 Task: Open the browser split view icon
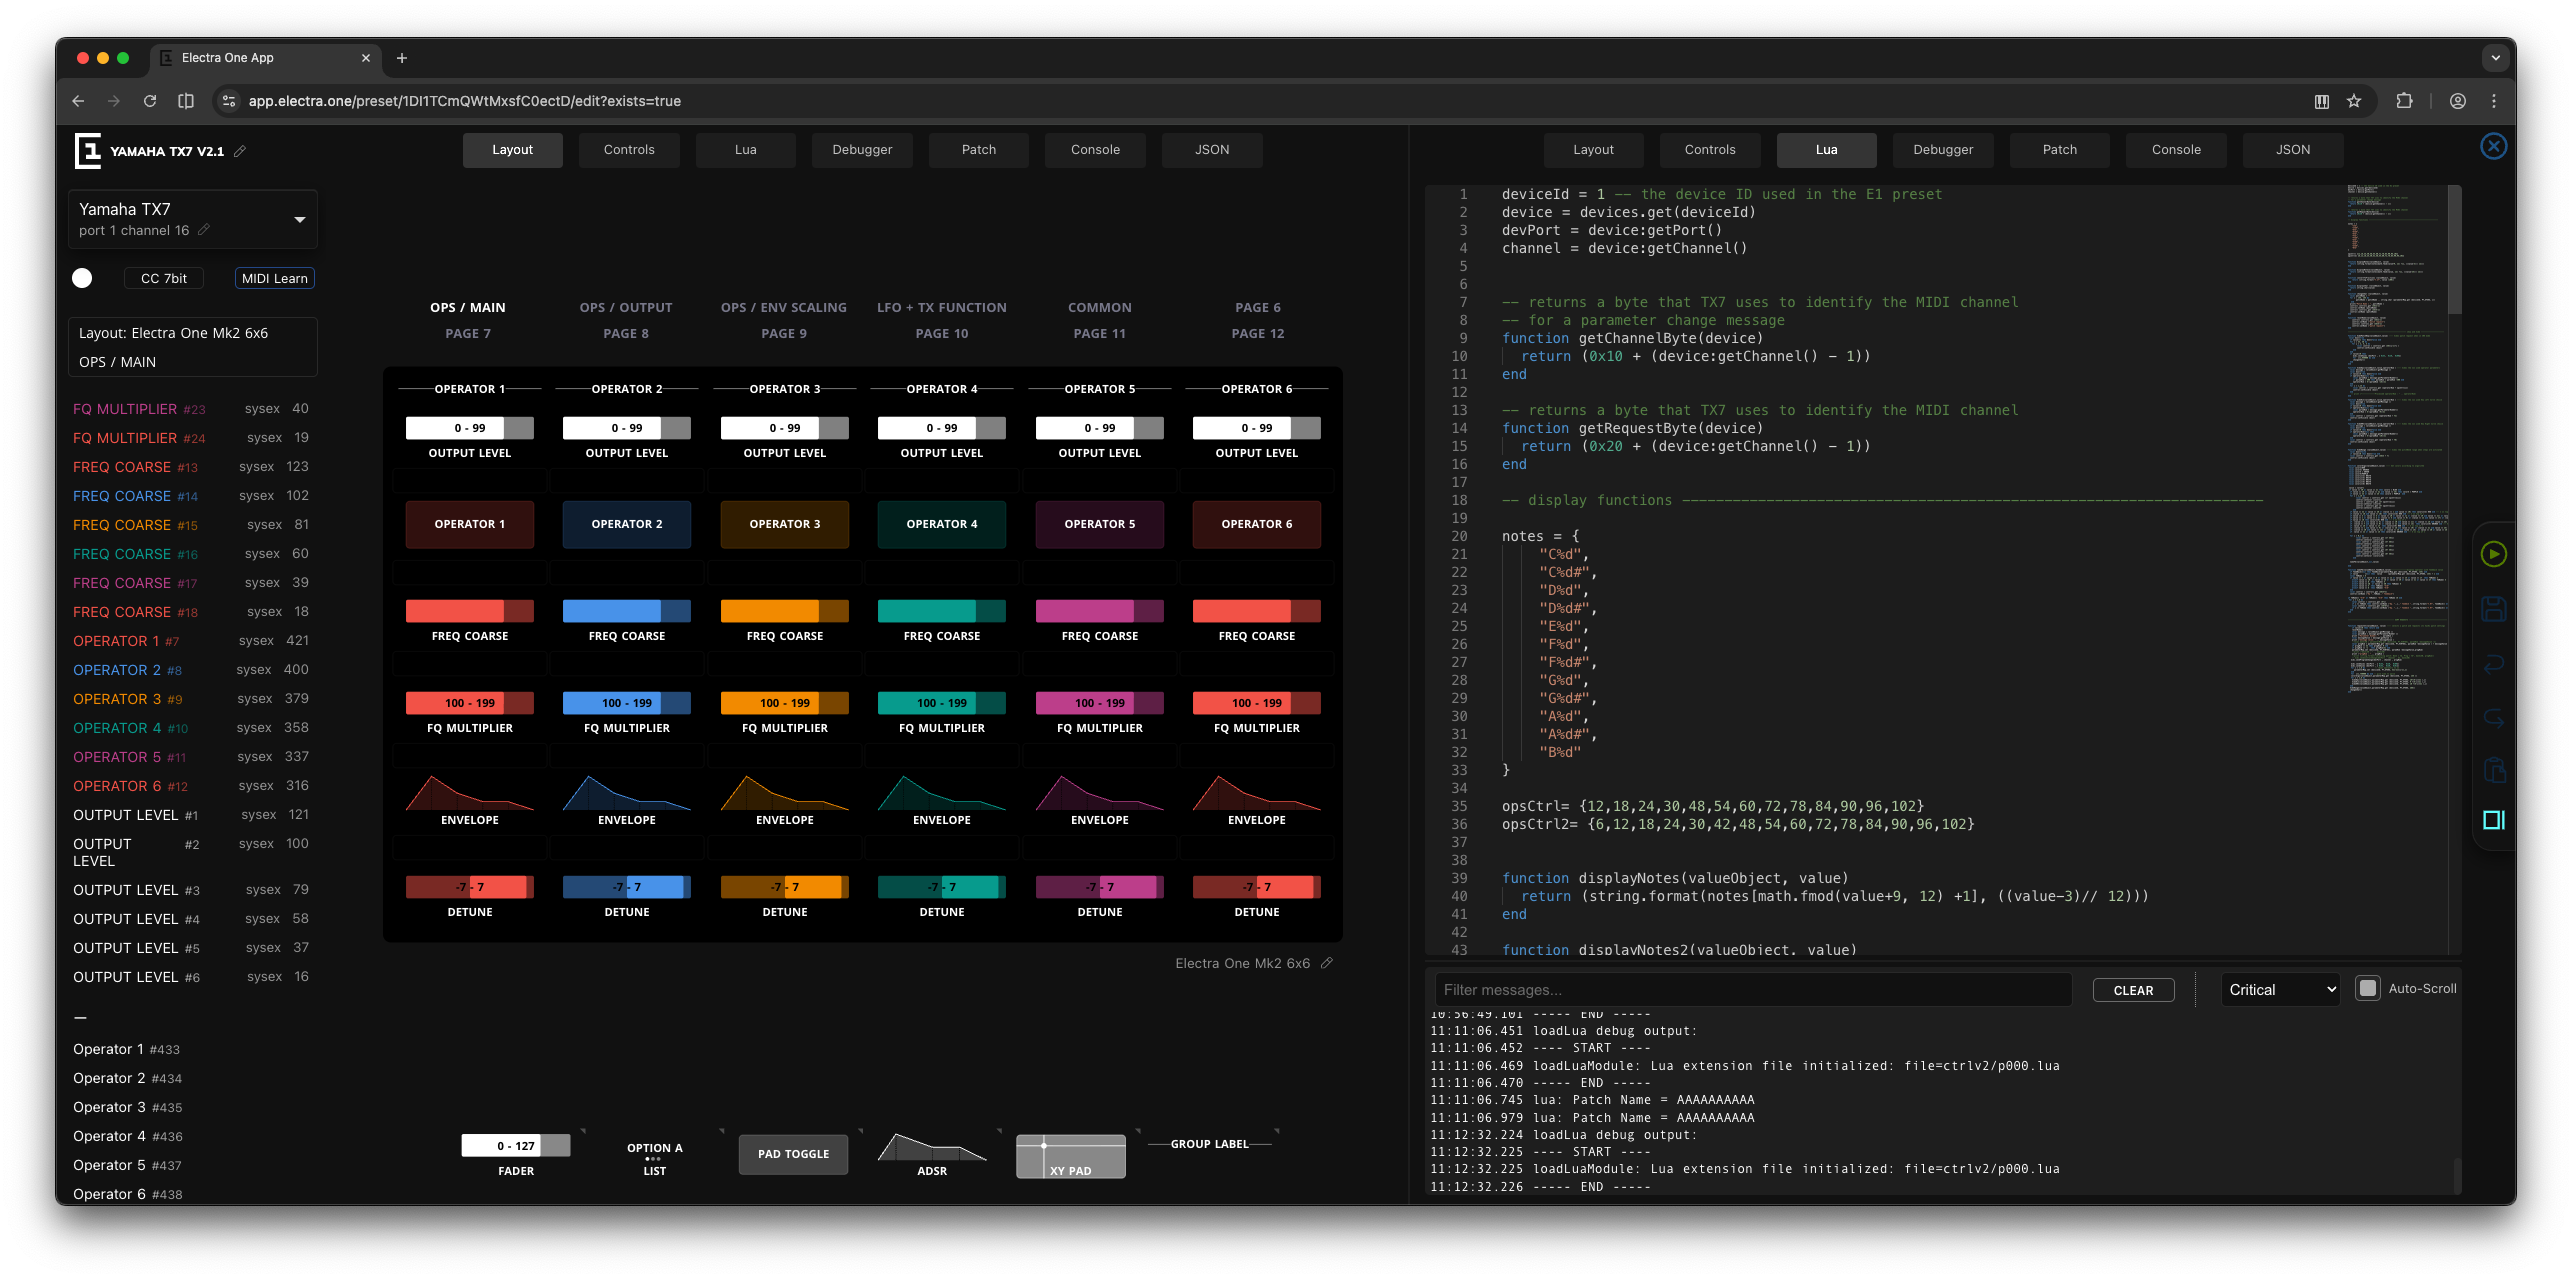(186, 101)
